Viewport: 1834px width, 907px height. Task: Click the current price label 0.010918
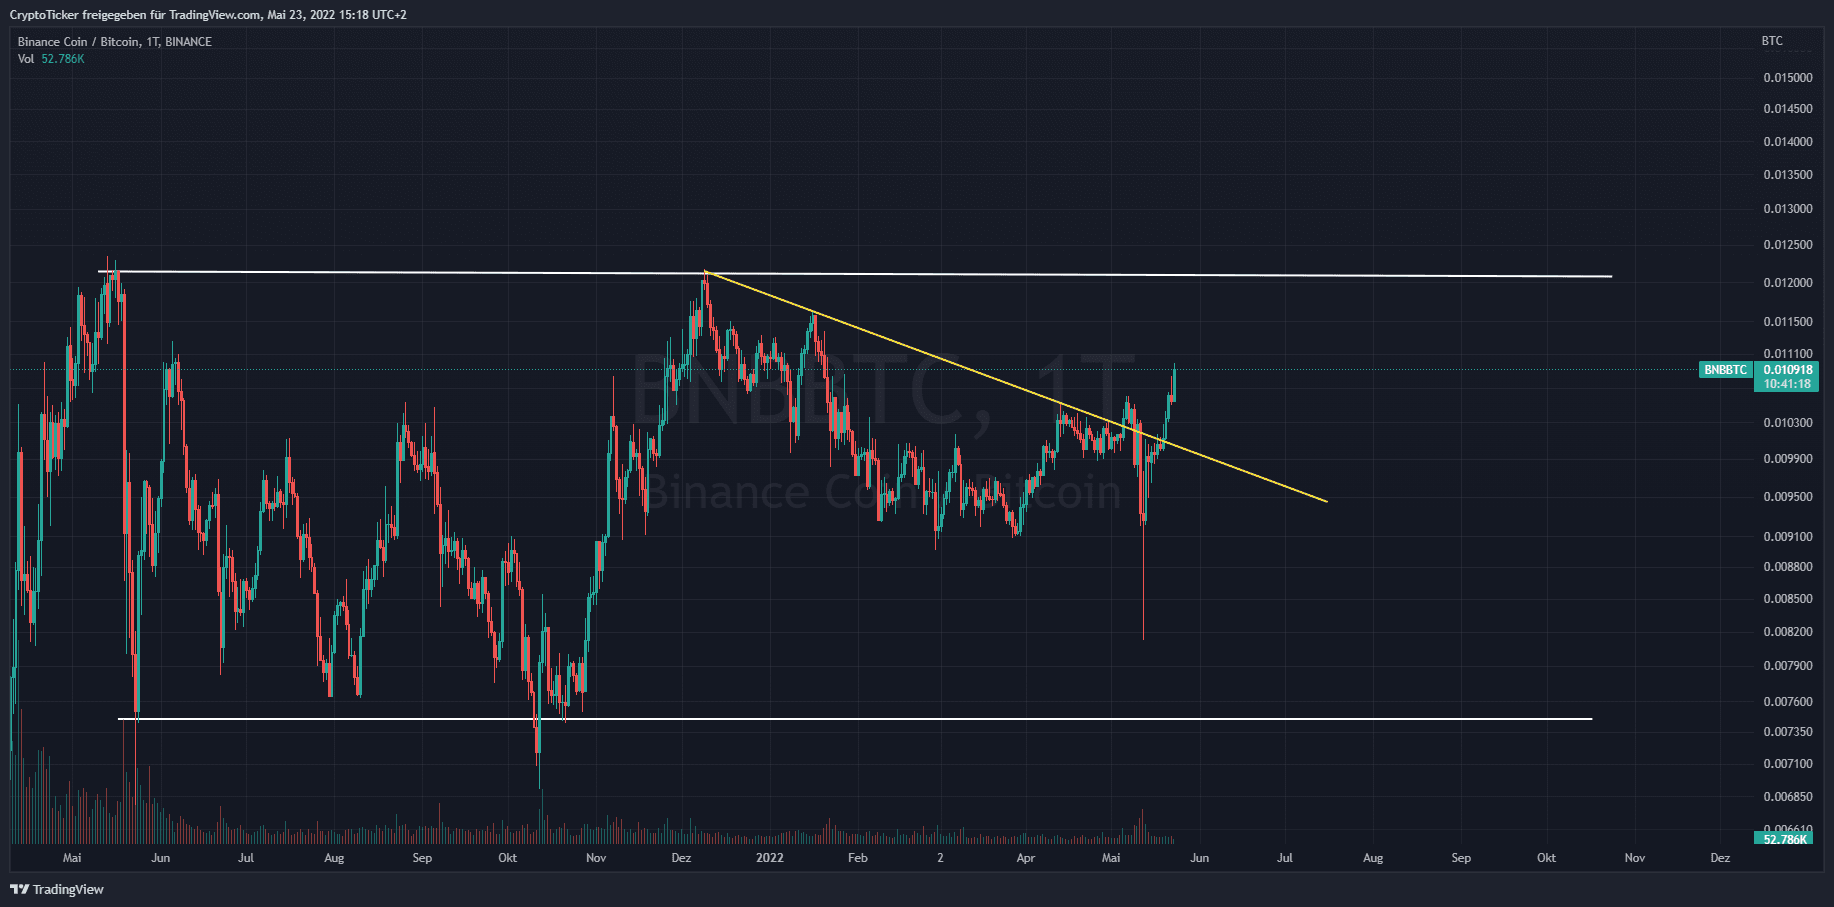tap(1787, 370)
